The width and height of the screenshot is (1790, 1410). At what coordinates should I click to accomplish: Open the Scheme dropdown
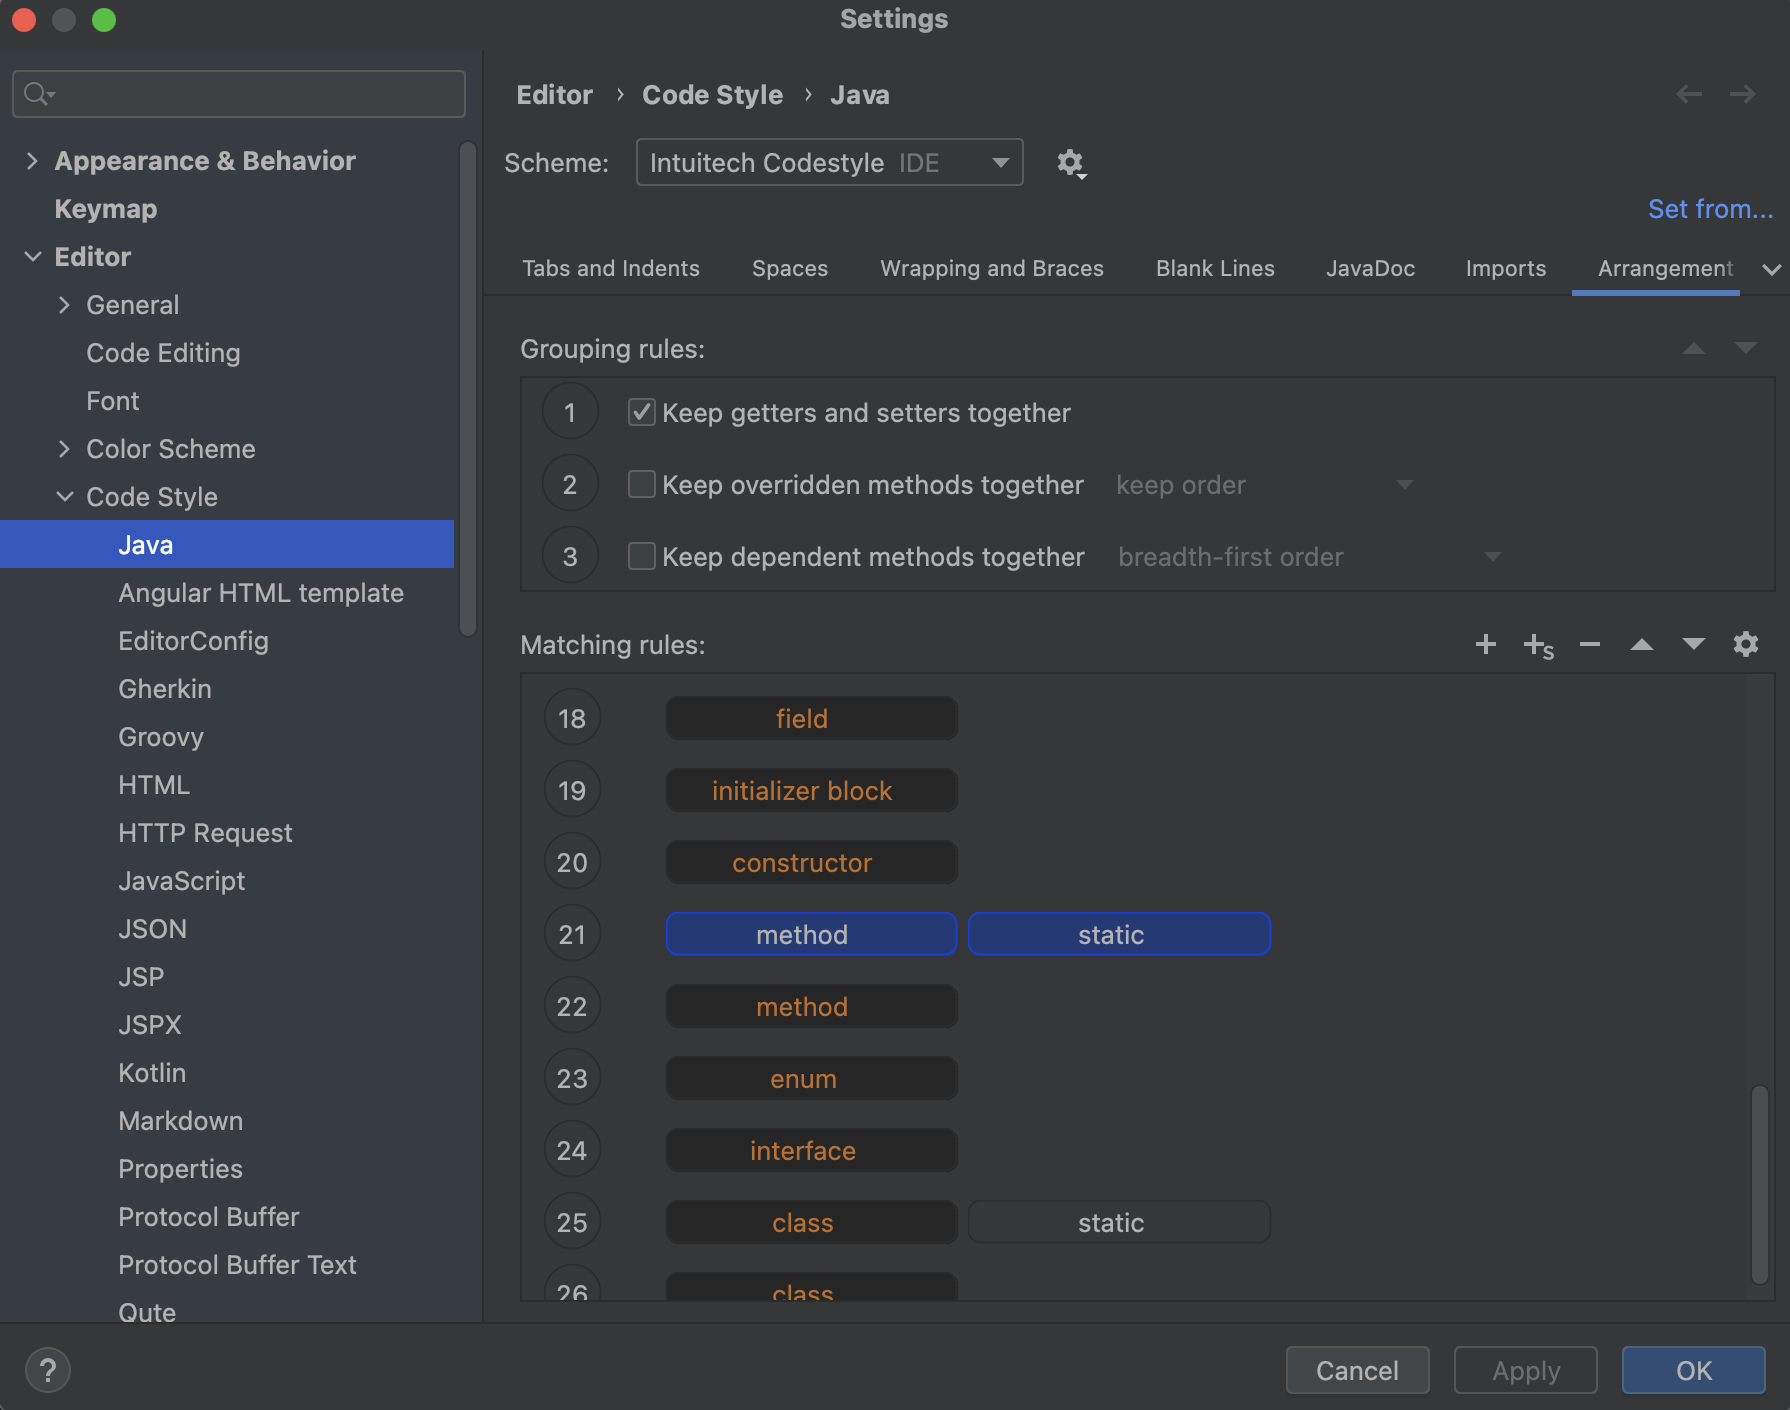829,163
